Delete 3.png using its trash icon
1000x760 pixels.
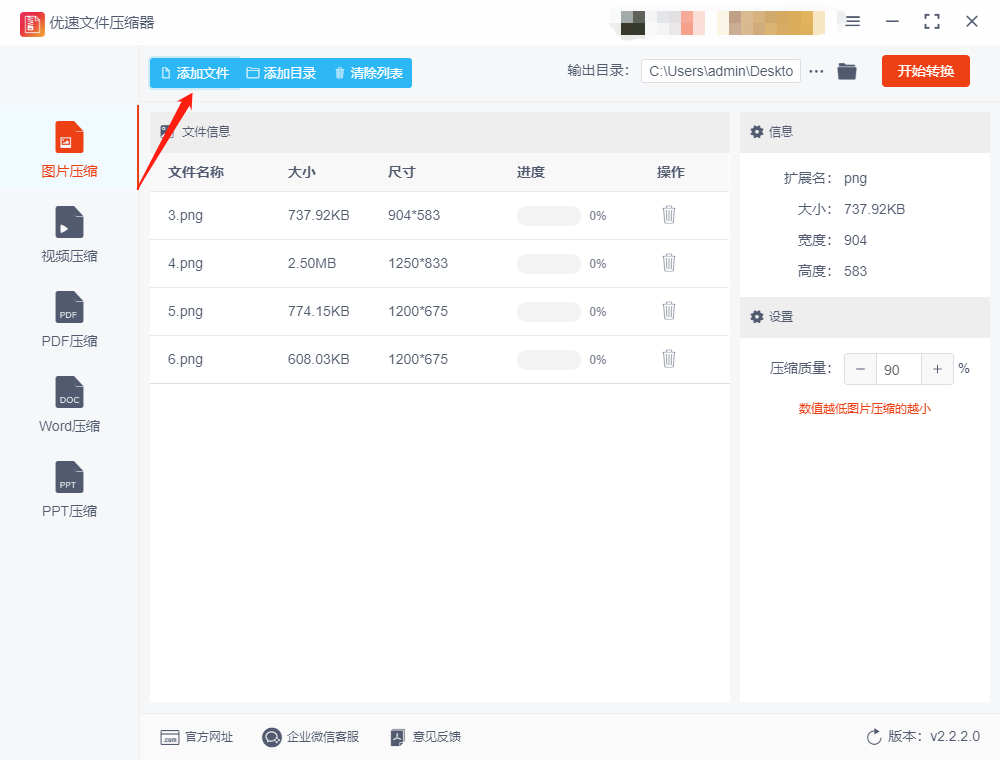pyautogui.click(x=668, y=214)
